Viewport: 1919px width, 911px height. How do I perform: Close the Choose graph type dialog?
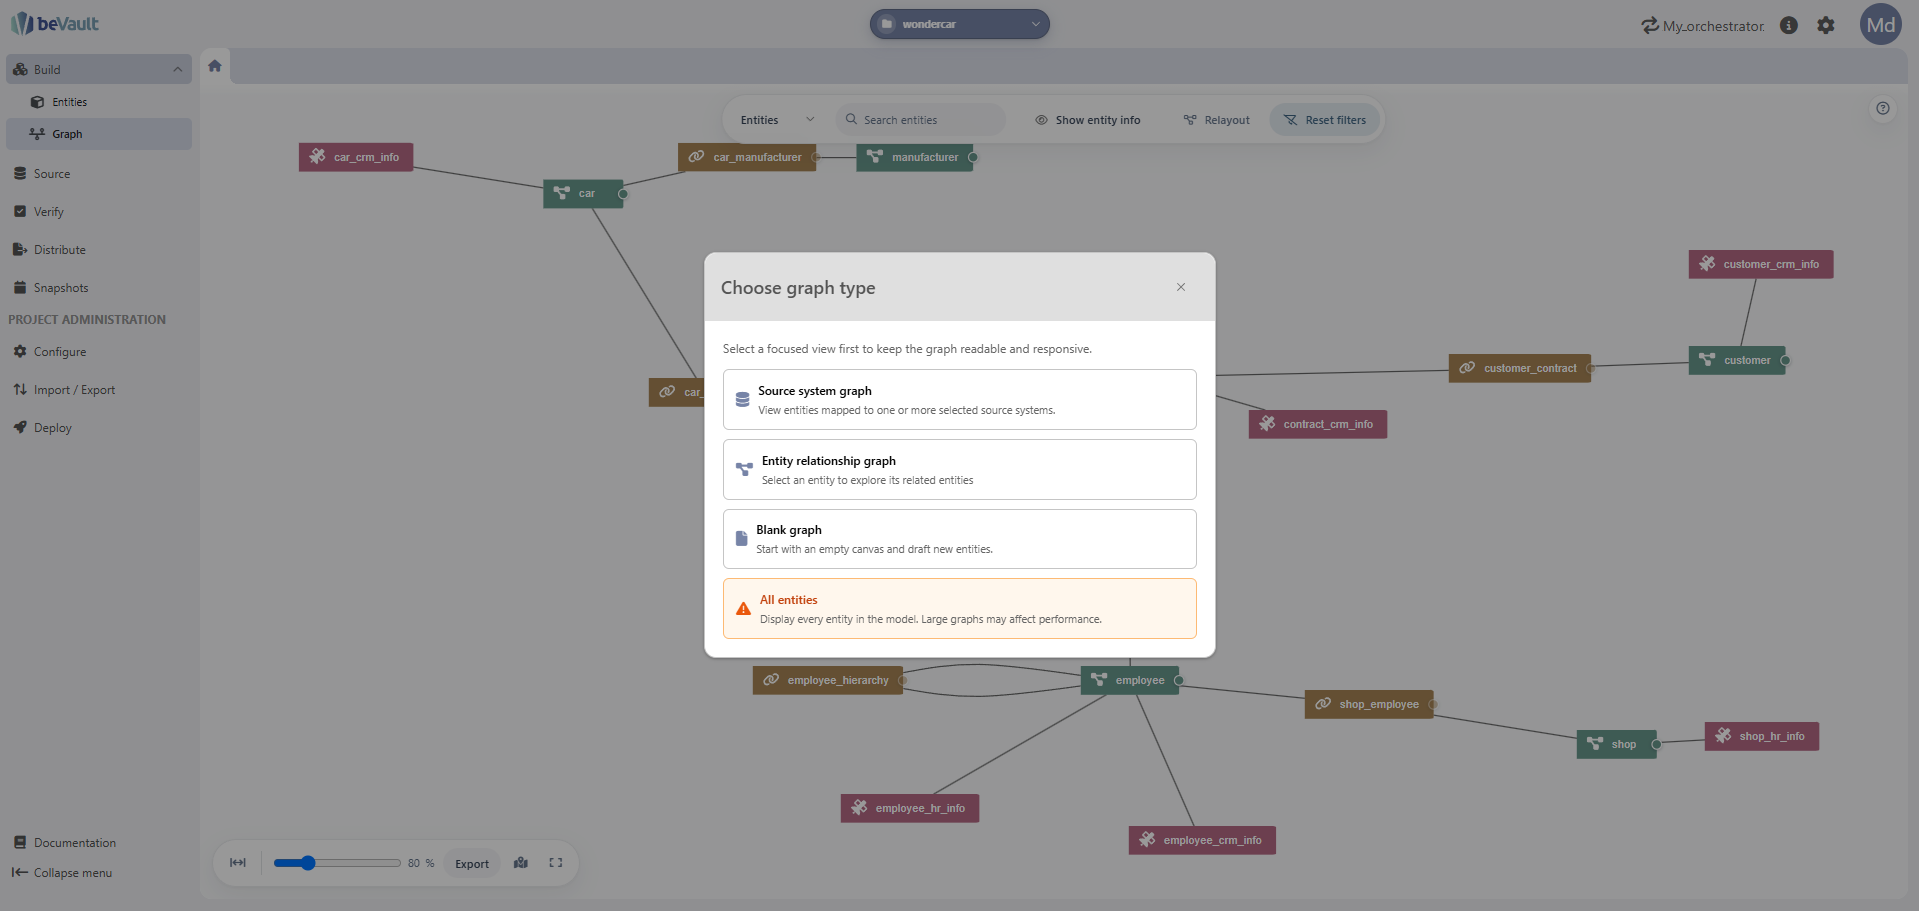(1181, 287)
